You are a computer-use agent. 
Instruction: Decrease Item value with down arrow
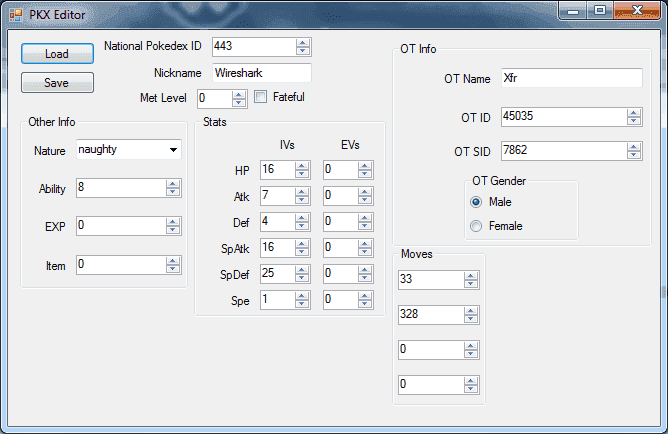173,269
